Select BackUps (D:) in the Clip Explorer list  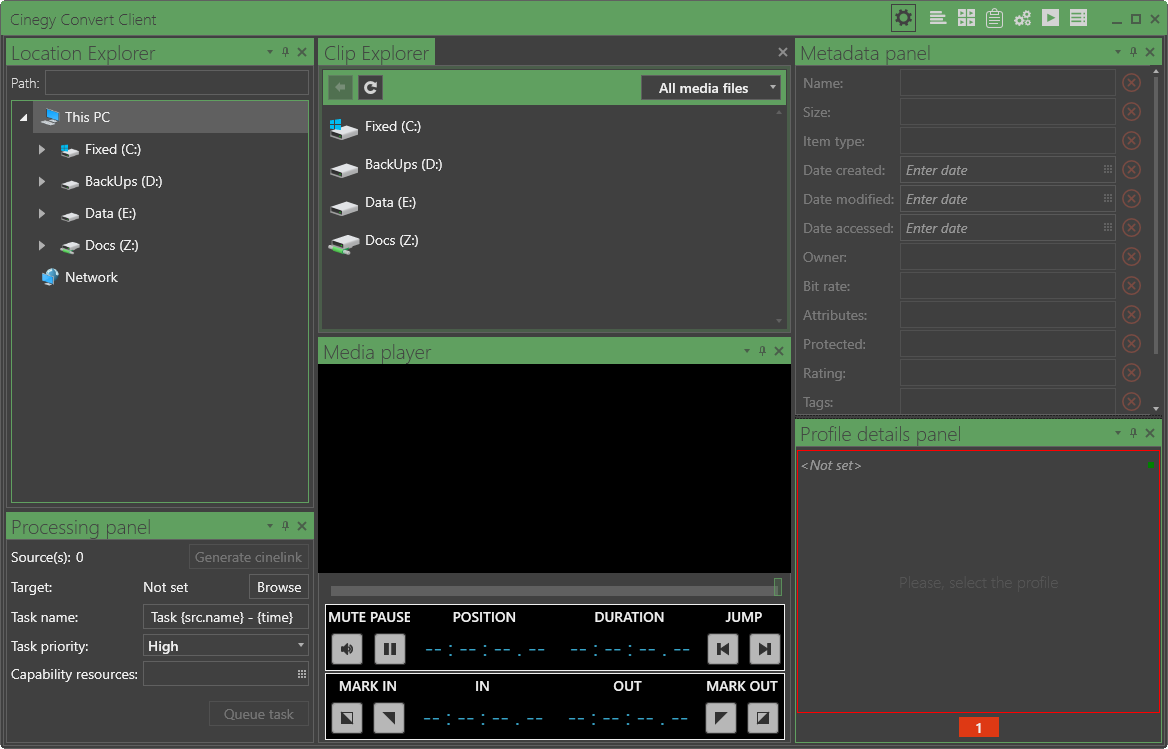tap(403, 165)
